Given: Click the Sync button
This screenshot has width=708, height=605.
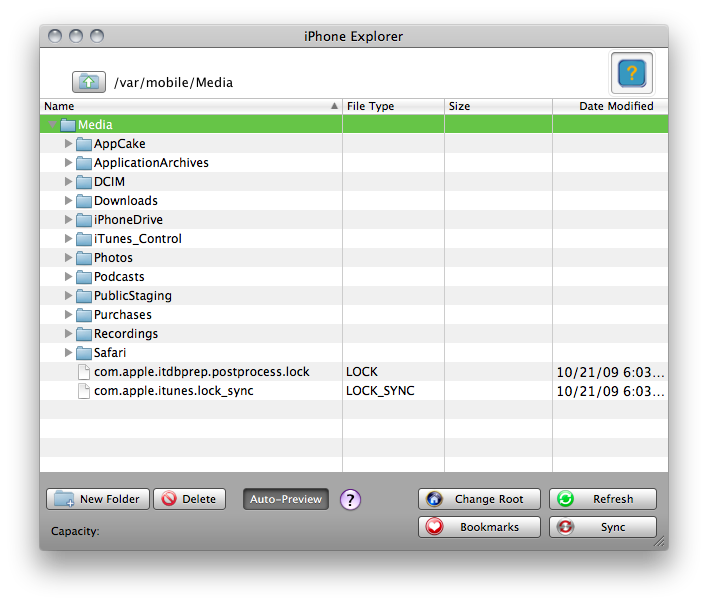Looking at the screenshot, I should pos(603,527).
